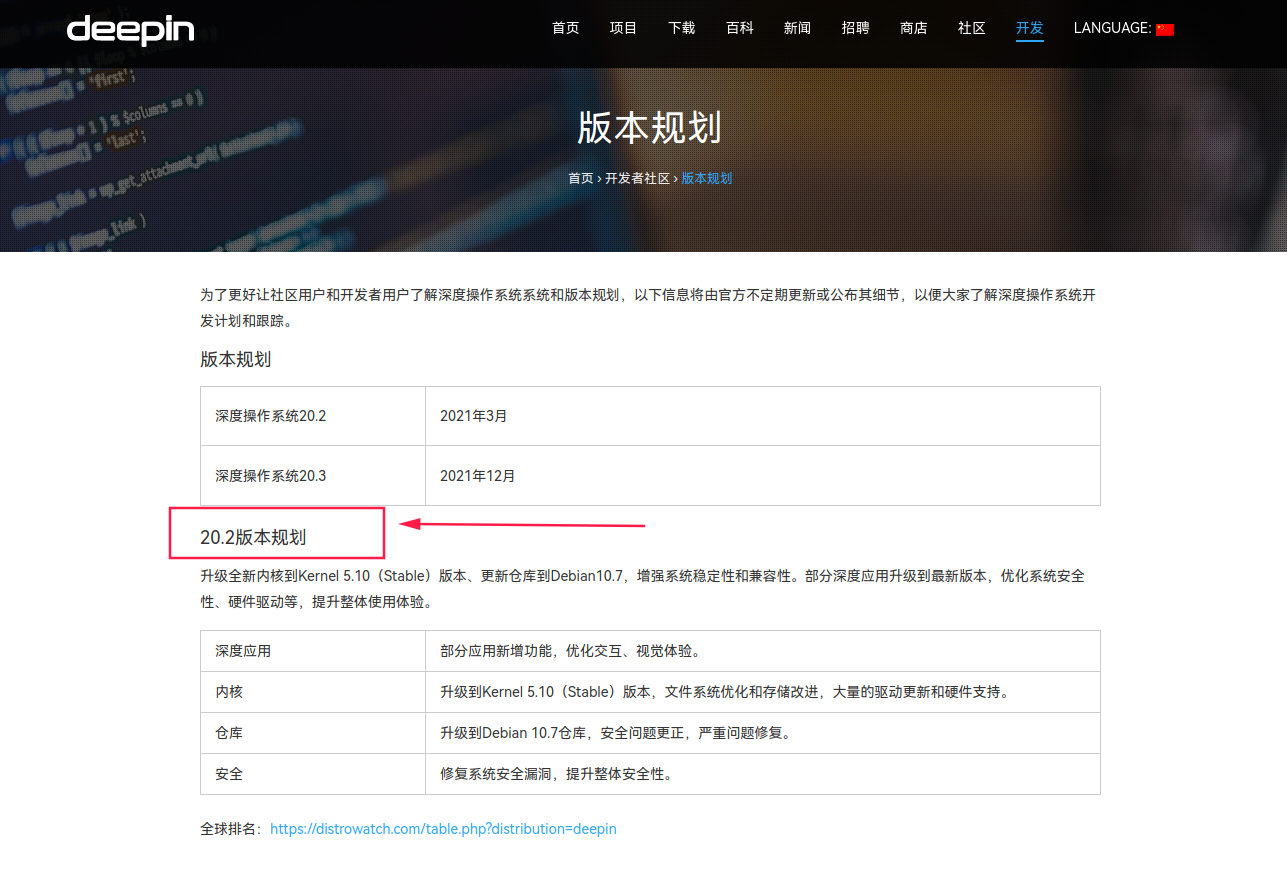Click the 20.2版本规划 heading
Screen dimensions: 1287x887
(x=253, y=537)
